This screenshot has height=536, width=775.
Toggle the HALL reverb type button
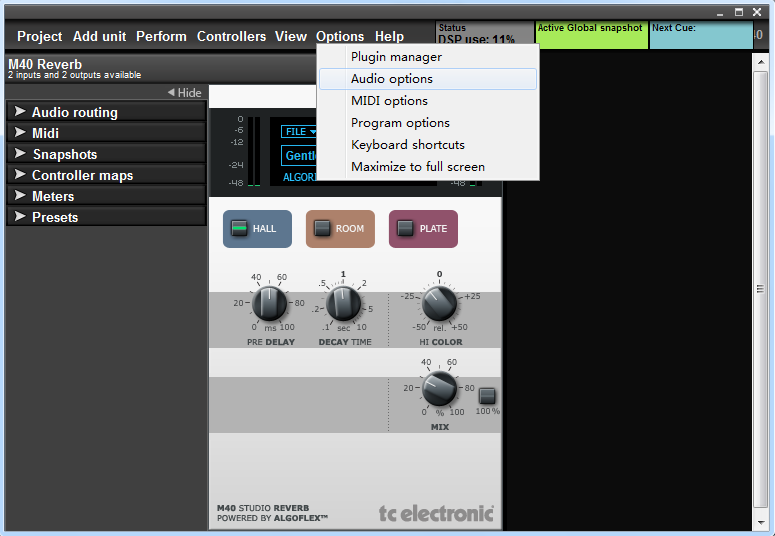tap(257, 229)
